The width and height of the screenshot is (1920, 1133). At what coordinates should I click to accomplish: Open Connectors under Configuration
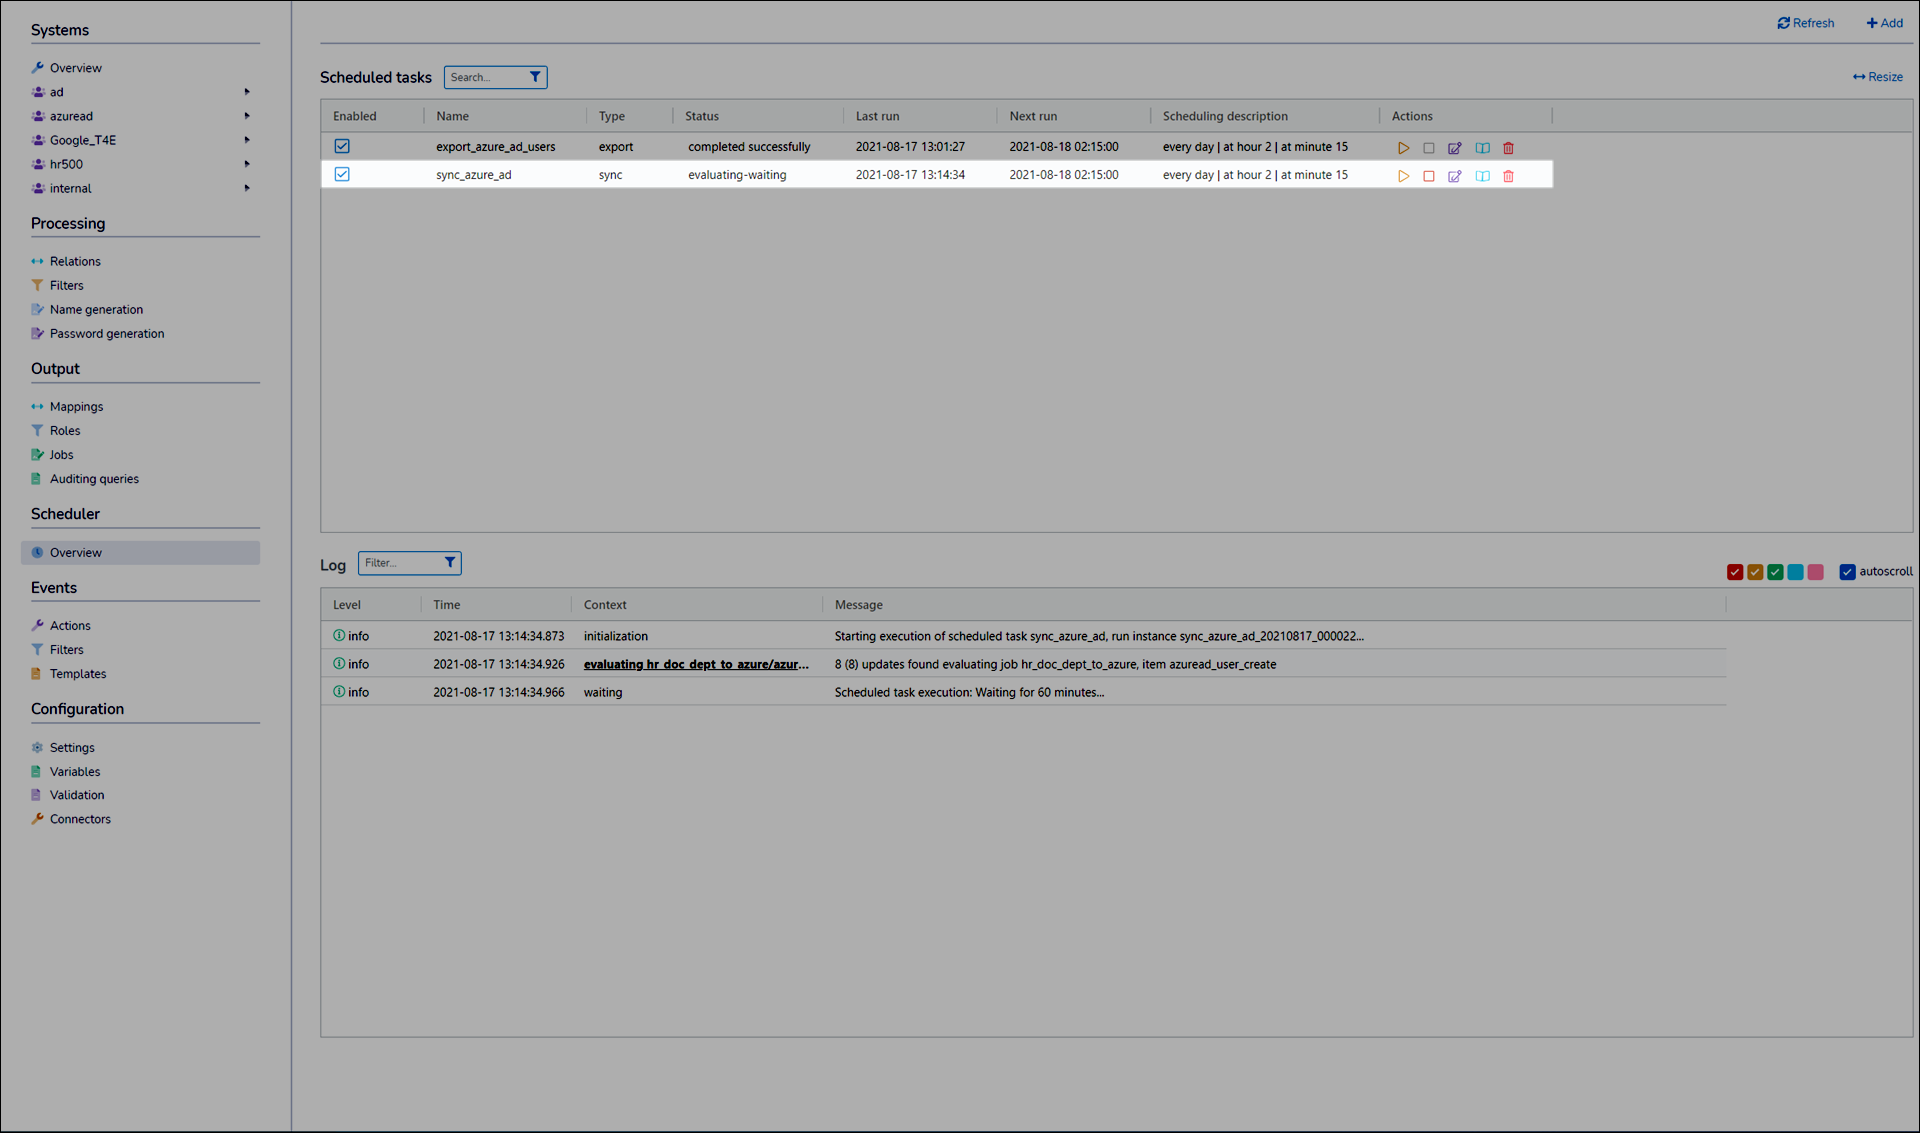tap(80, 819)
